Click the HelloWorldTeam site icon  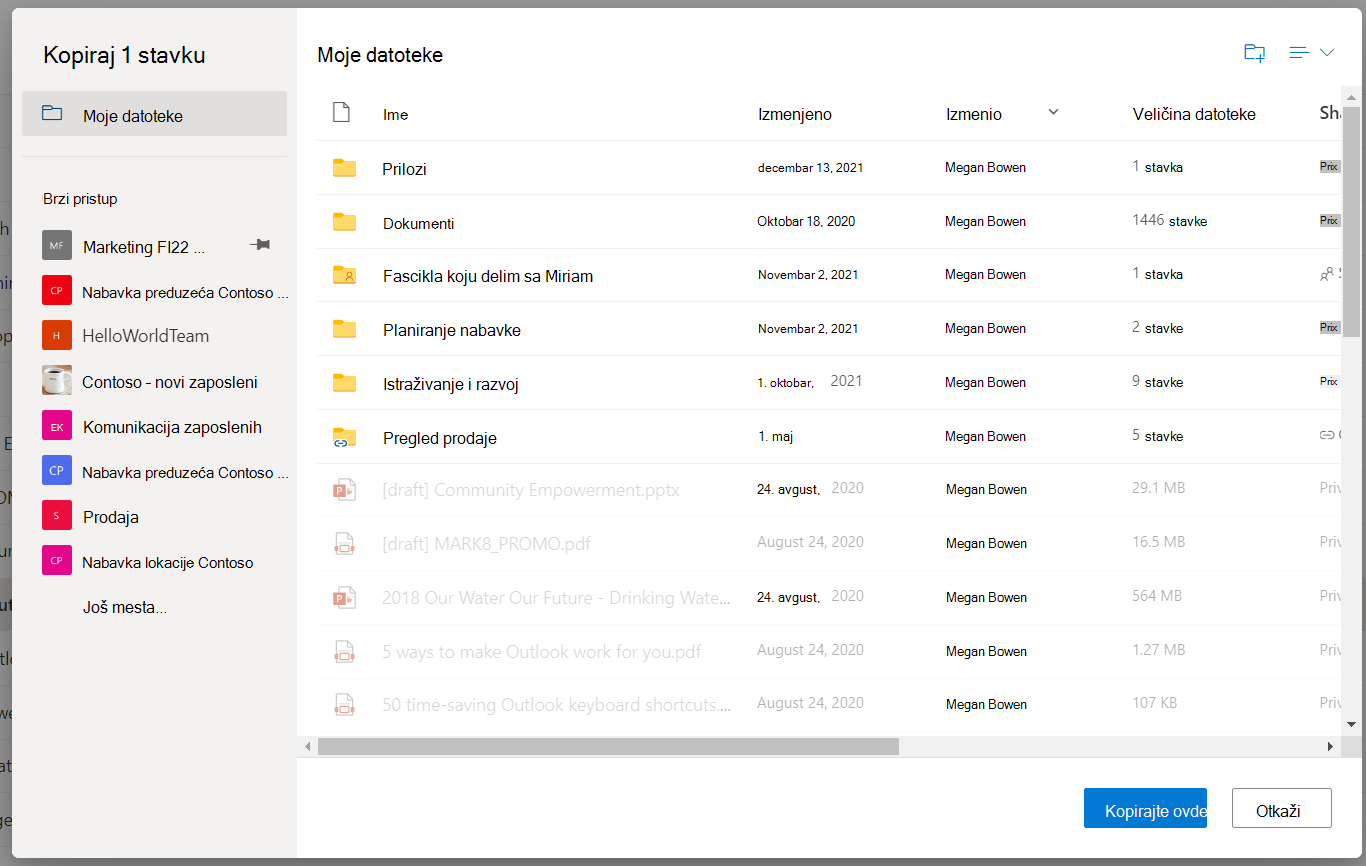click(57, 335)
